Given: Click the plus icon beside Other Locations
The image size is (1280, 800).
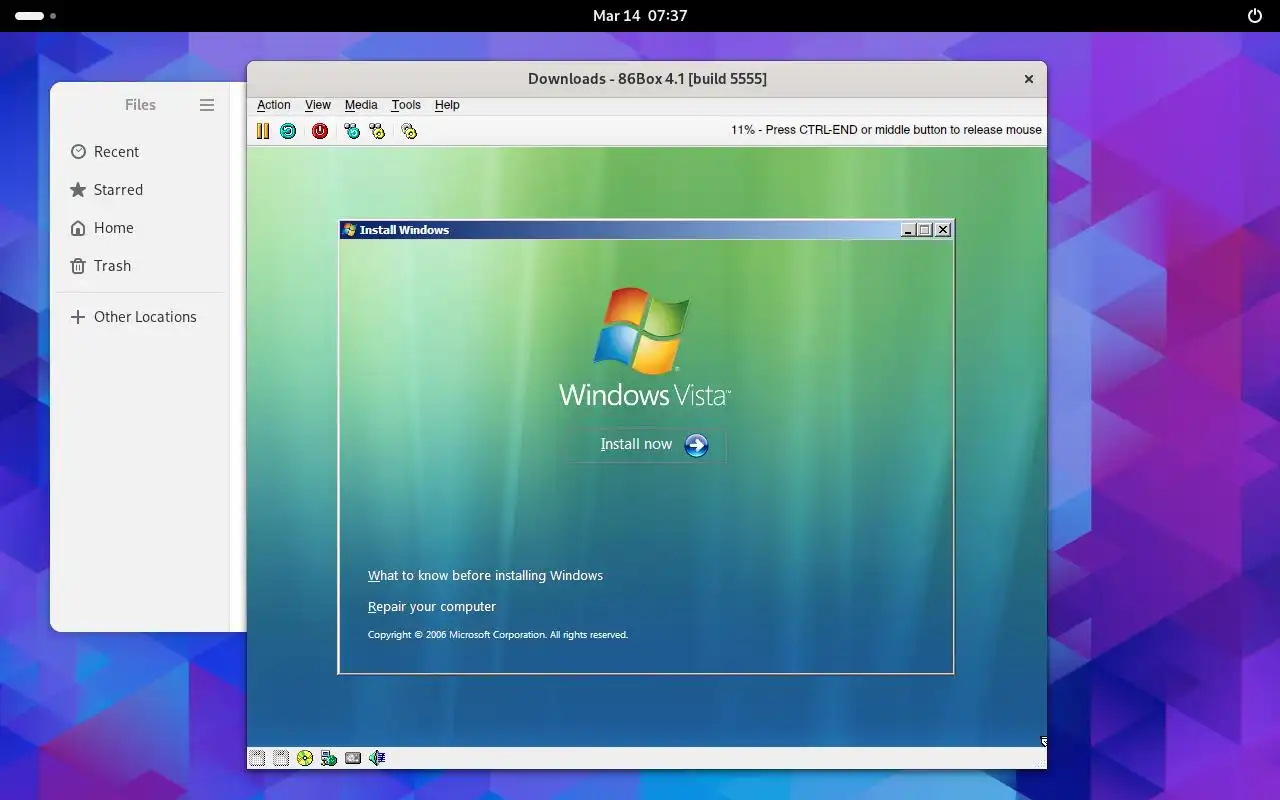Looking at the screenshot, I should tap(78, 317).
